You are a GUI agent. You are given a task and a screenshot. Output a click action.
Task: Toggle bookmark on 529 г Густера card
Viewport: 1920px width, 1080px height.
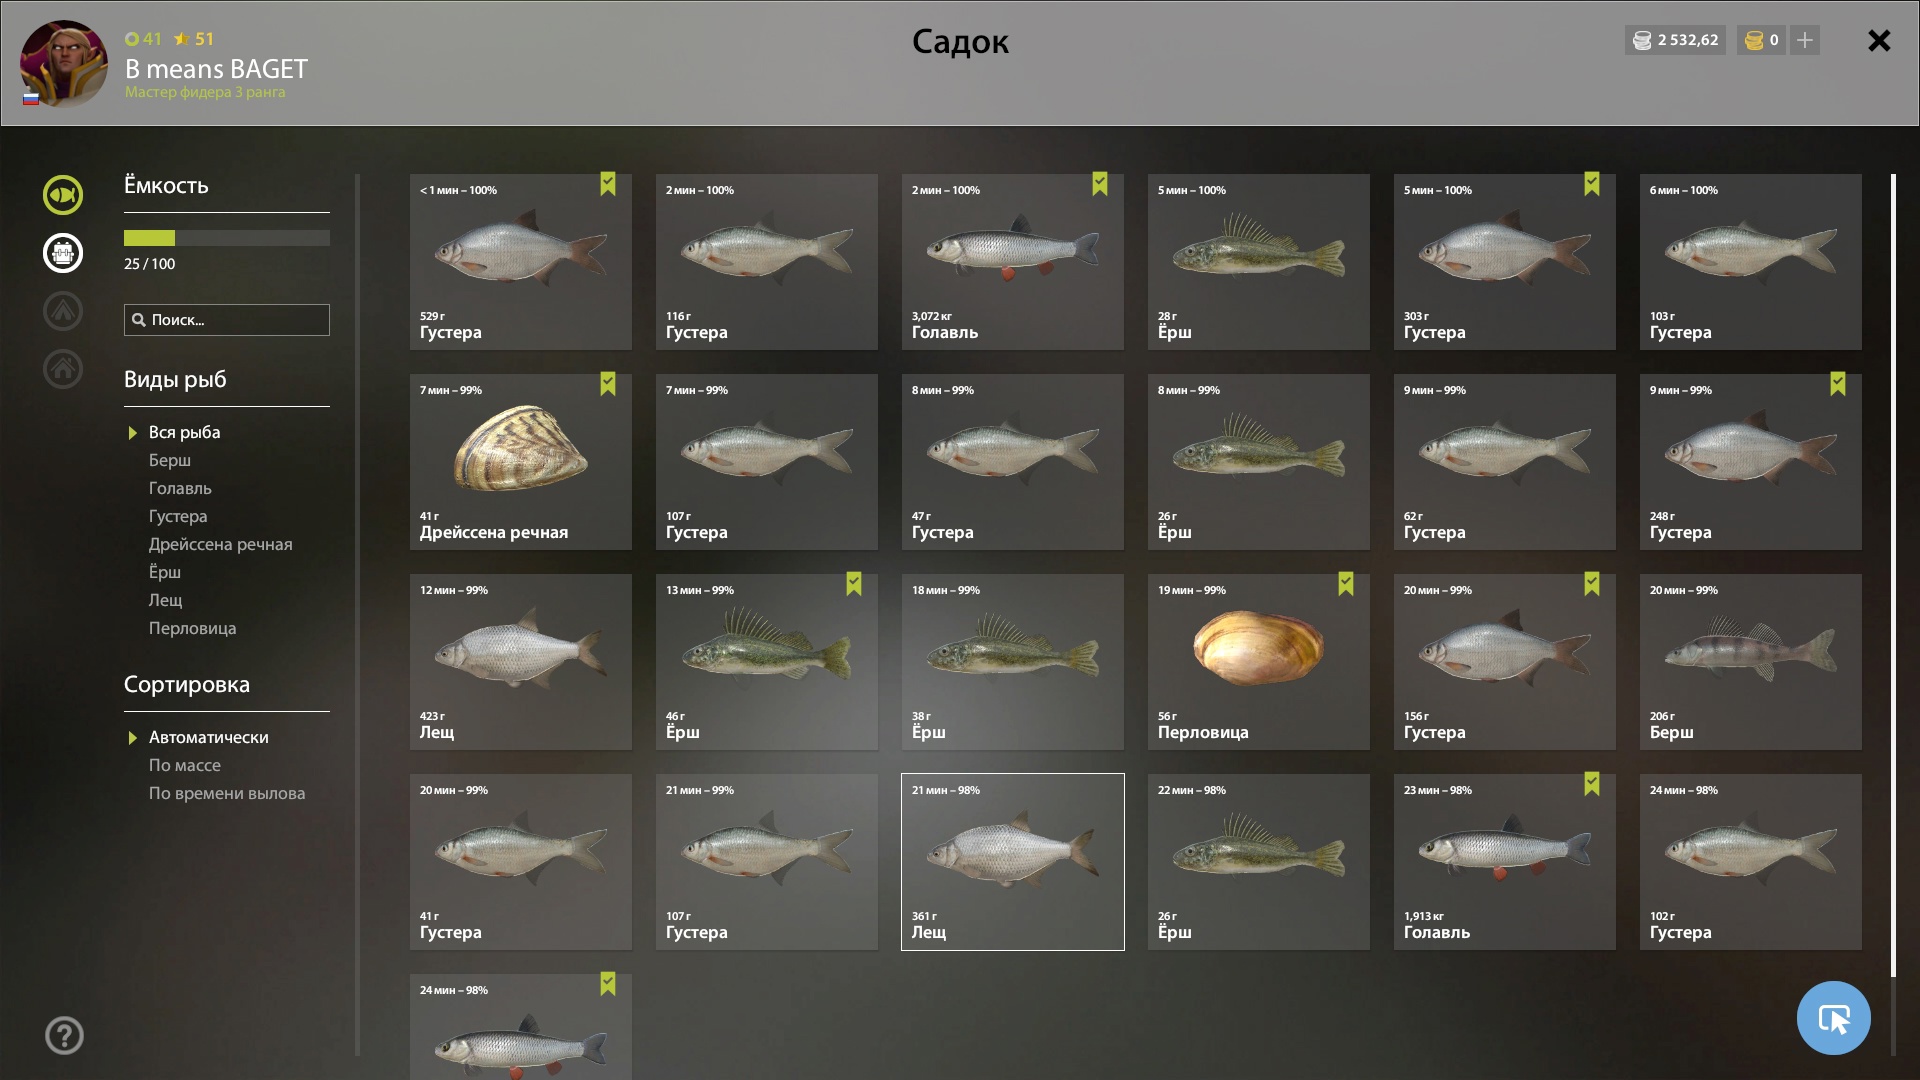pos(608,184)
